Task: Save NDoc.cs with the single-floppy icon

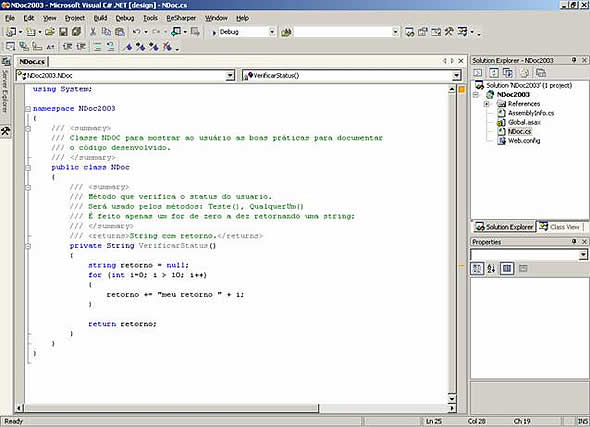Action: coord(63,32)
